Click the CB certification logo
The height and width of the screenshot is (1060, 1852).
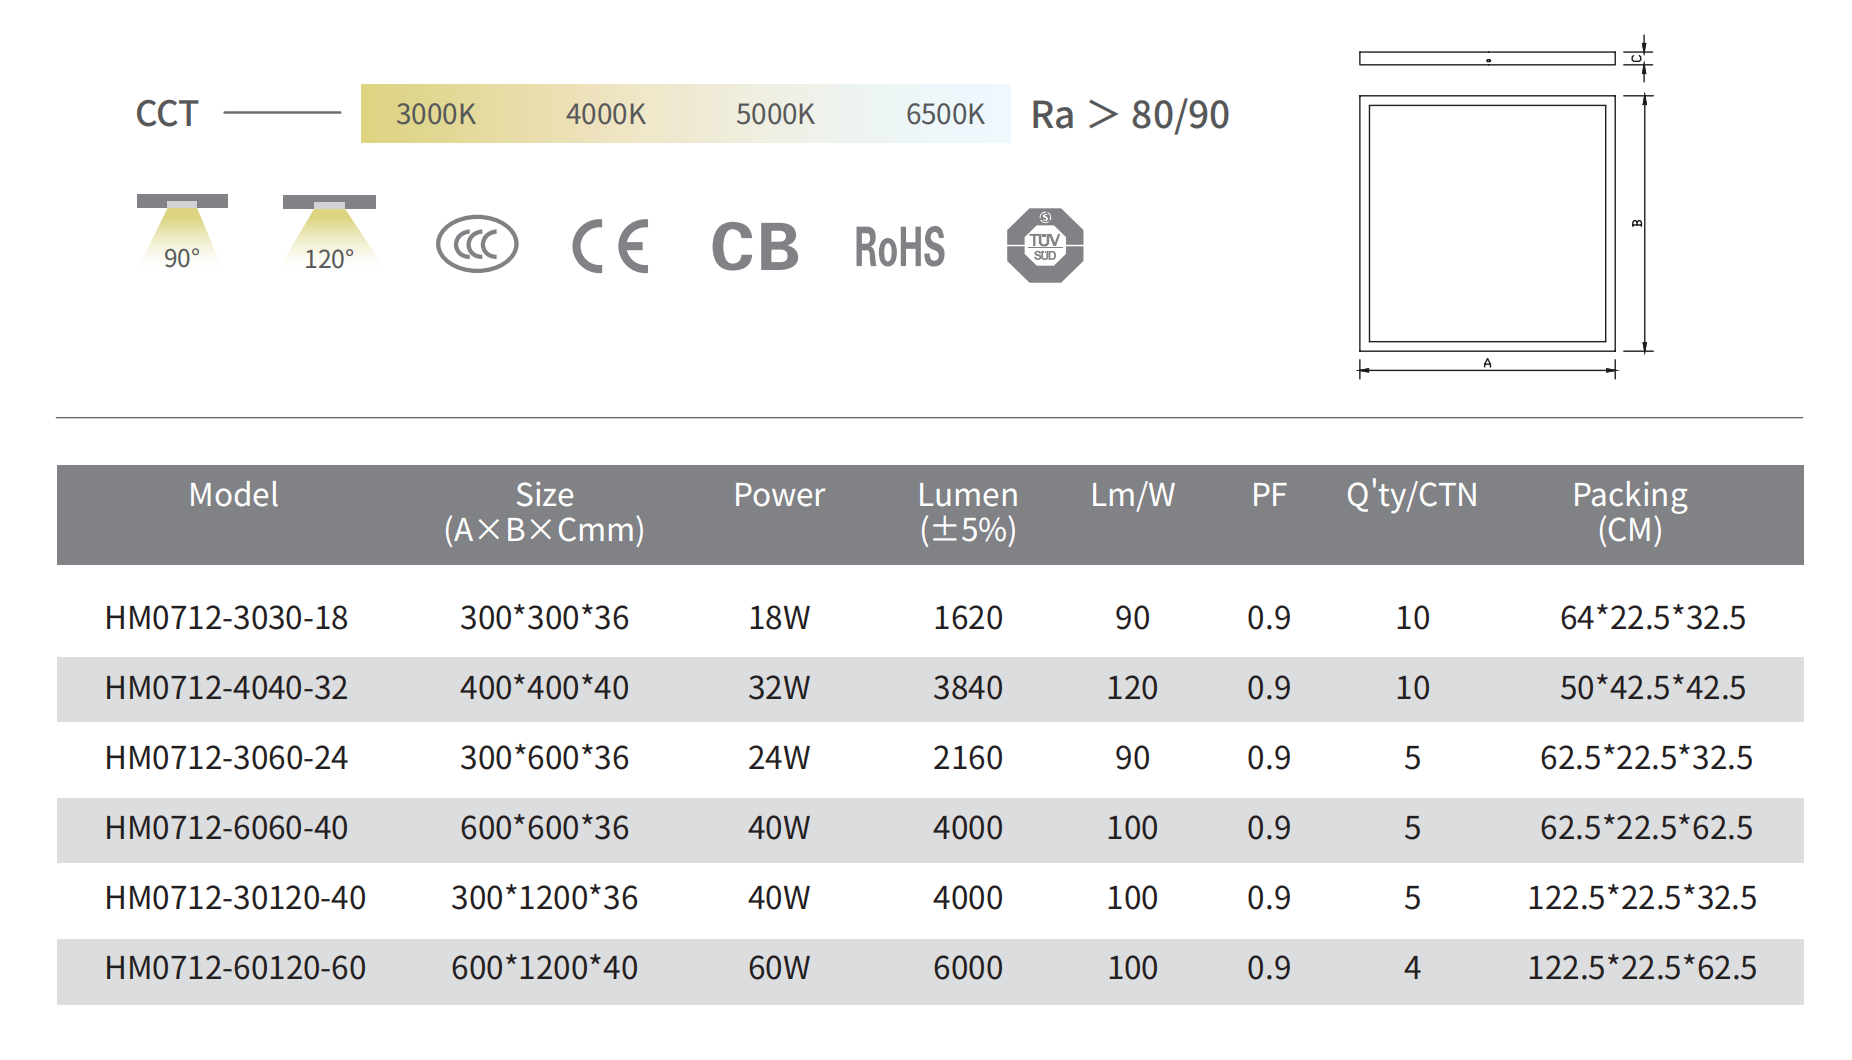[755, 247]
